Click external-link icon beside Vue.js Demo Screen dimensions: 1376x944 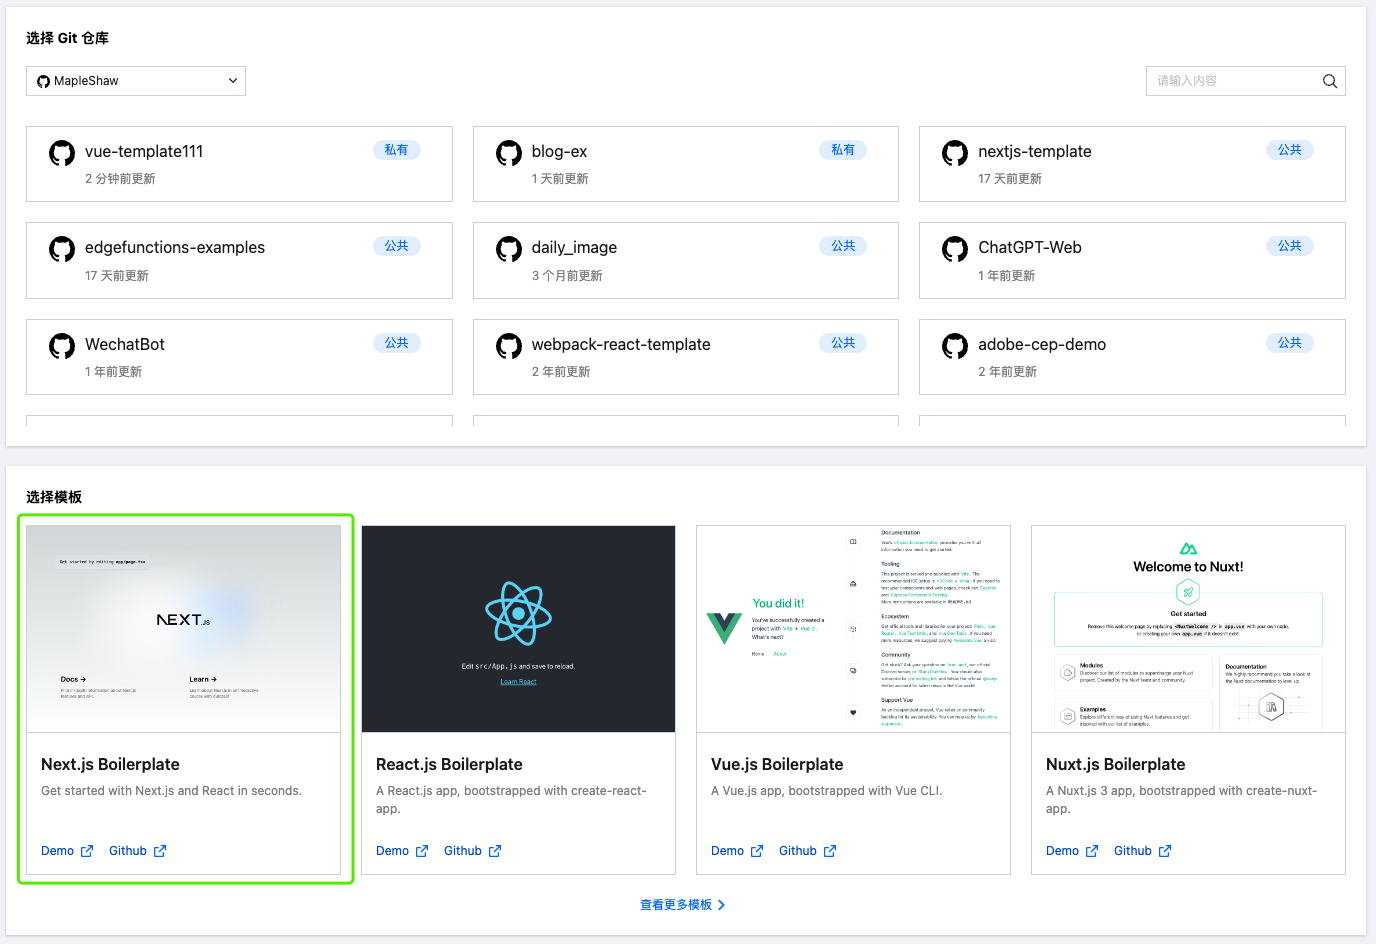757,851
